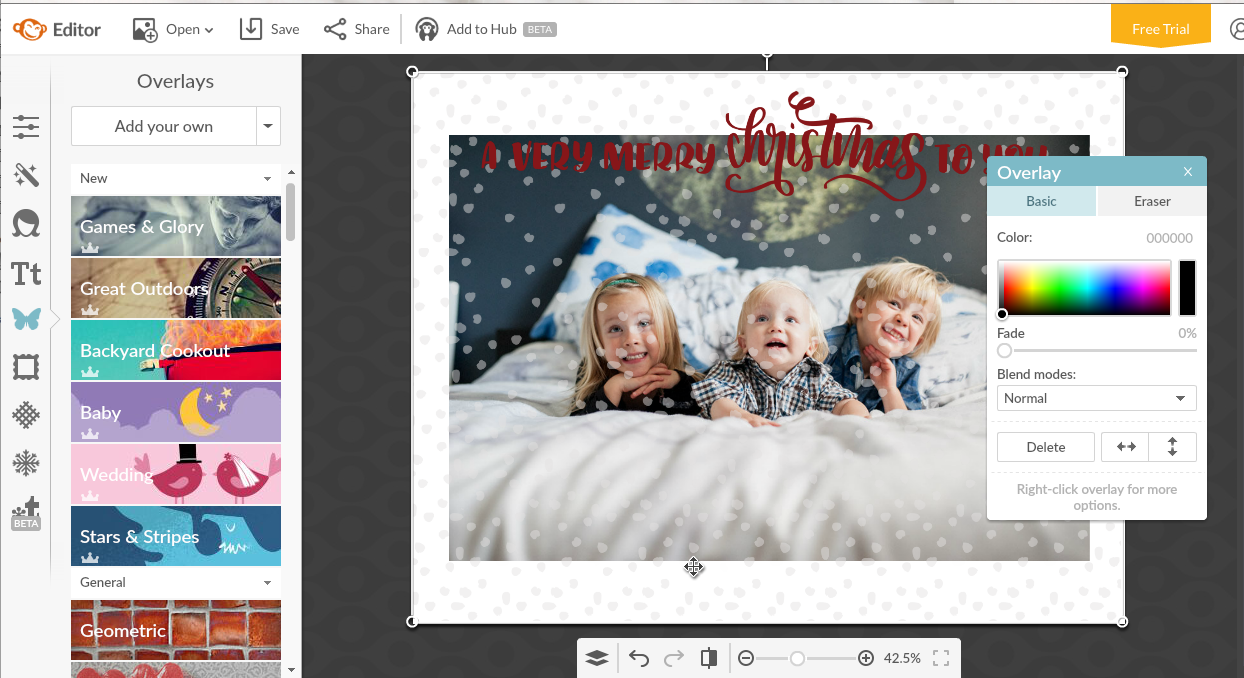1244x678 pixels.
Task: Open the Blend modes dropdown
Action: 1096,398
